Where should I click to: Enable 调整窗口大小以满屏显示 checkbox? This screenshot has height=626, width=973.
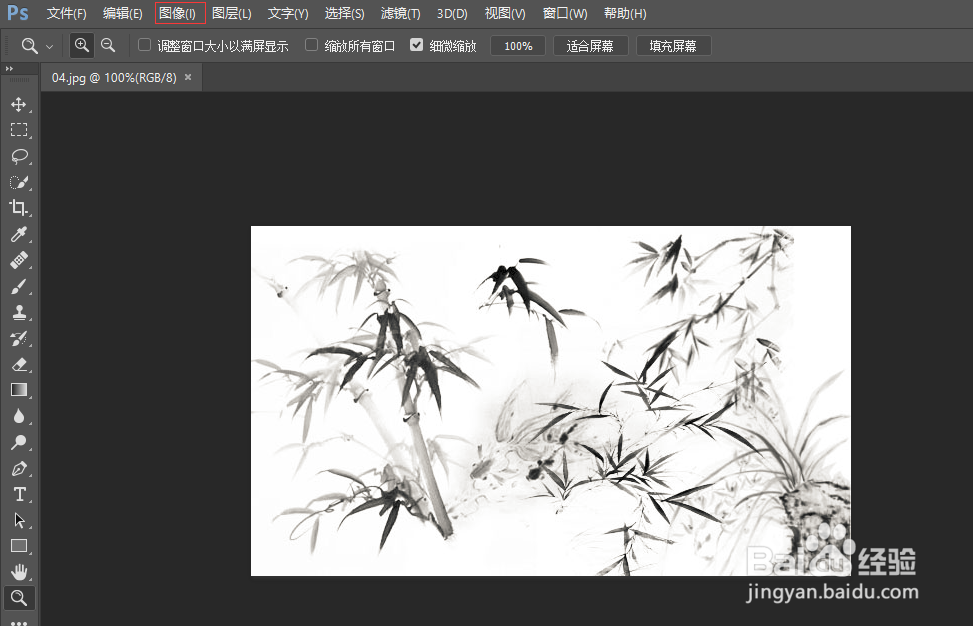point(144,45)
